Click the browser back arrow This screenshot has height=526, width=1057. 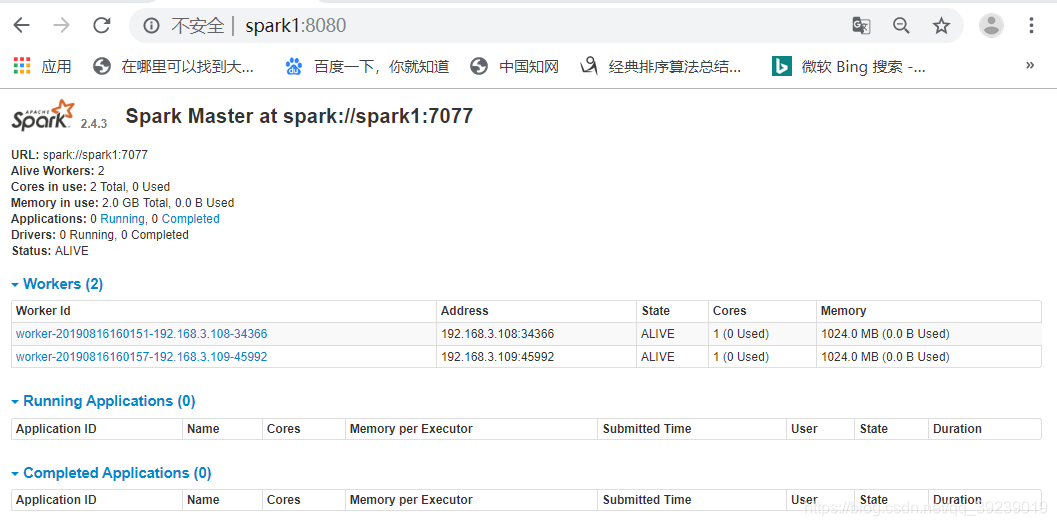pyautogui.click(x=22, y=26)
